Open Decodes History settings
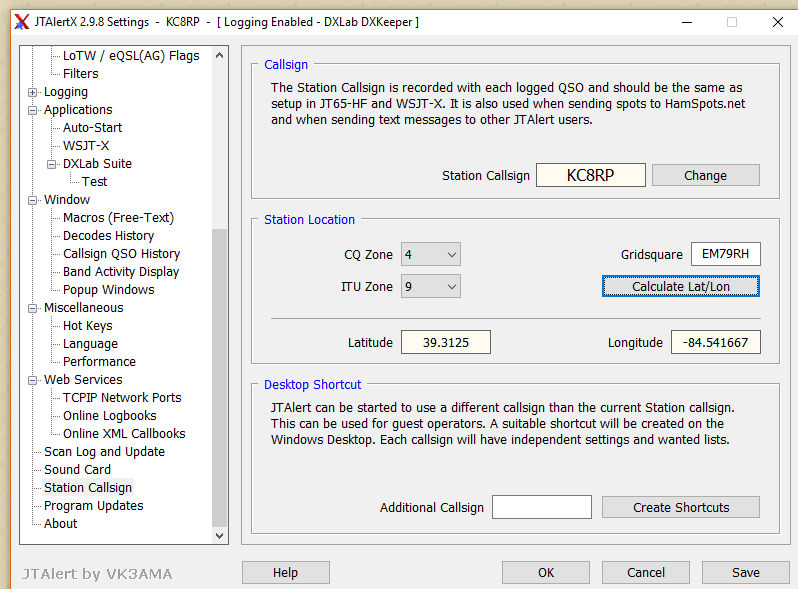Image resolution: width=798 pixels, height=589 pixels. [x=108, y=236]
